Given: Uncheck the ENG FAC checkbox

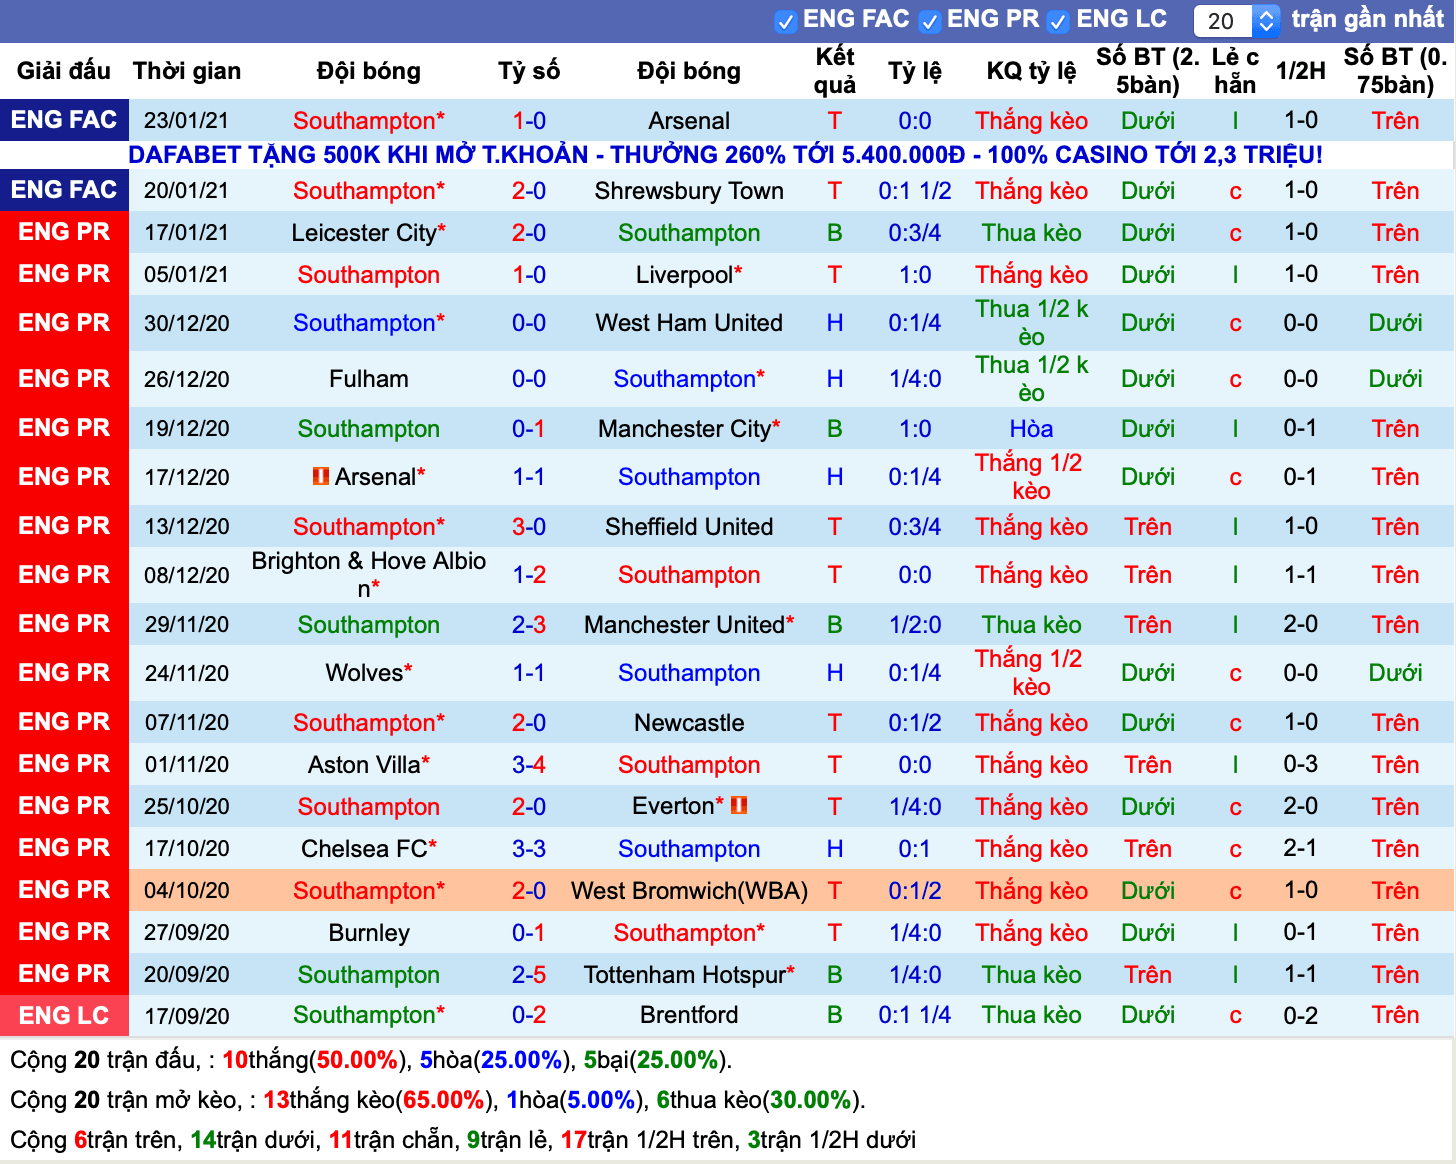Looking at the screenshot, I should tap(785, 21).
